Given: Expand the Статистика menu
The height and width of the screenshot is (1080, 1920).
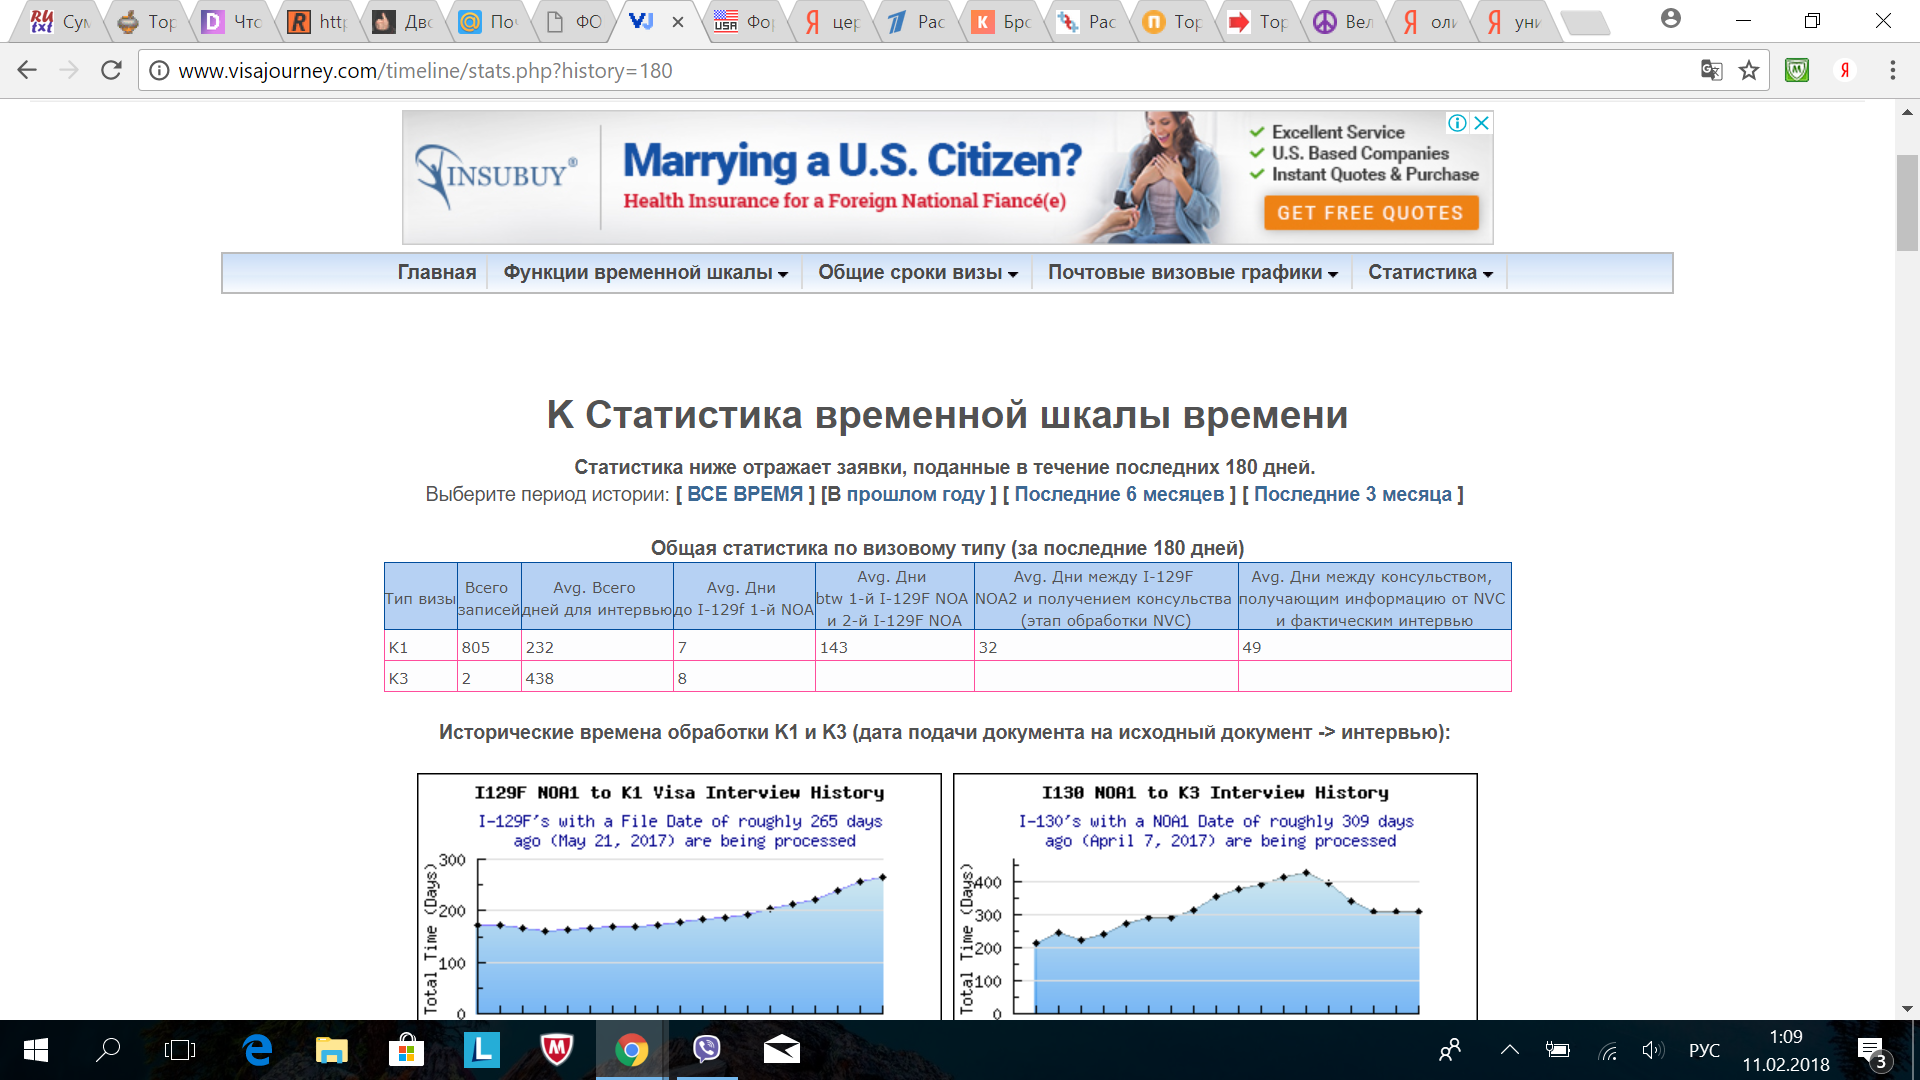Looking at the screenshot, I should [x=1429, y=273].
